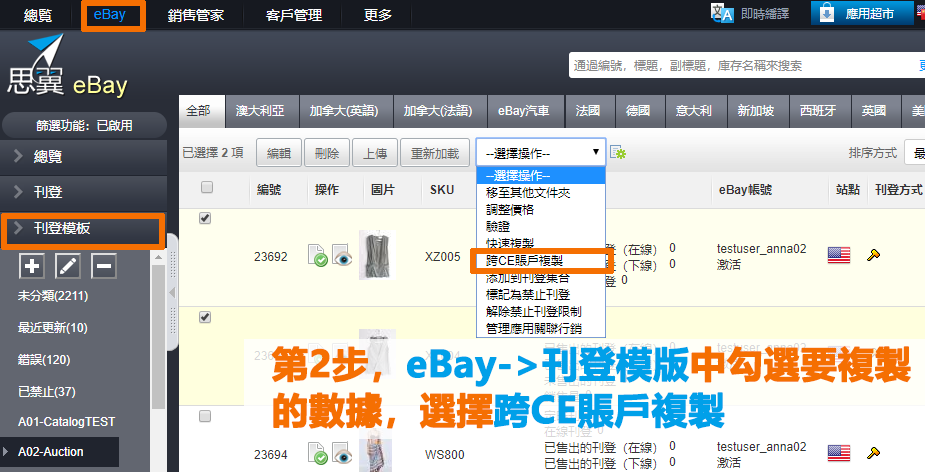Viewport: 925px width, 472px height.
Task: Switch to the 意大利 site tab
Action: coord(694,110)
